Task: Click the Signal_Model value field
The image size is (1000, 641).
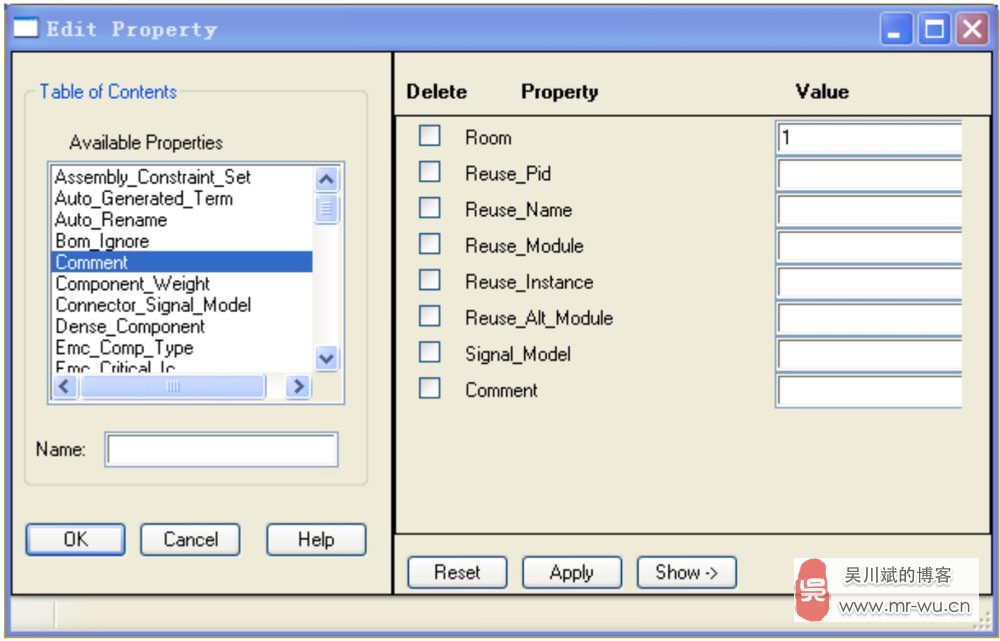Action: coord(869,354)
